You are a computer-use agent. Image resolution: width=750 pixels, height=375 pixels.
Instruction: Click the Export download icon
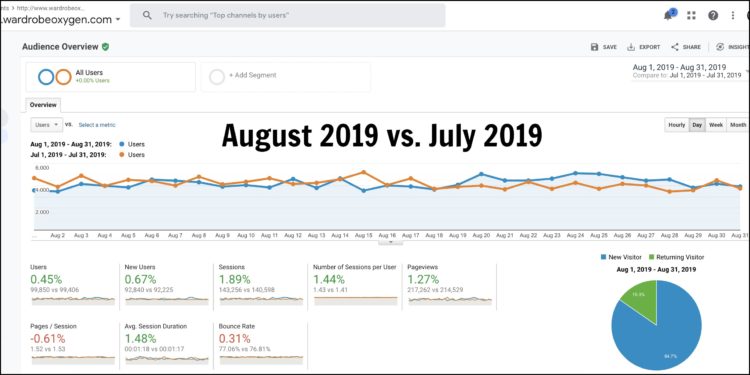click(631, 47)
